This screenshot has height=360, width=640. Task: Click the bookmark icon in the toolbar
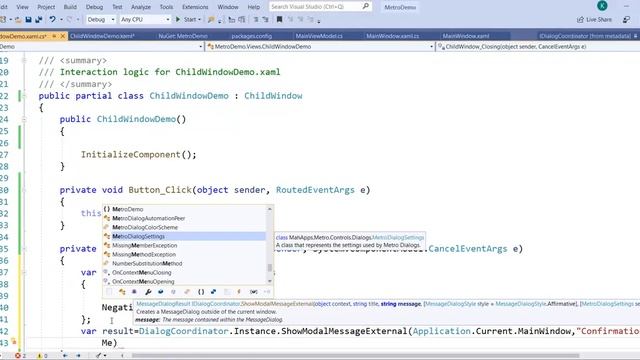coord(280,19)
